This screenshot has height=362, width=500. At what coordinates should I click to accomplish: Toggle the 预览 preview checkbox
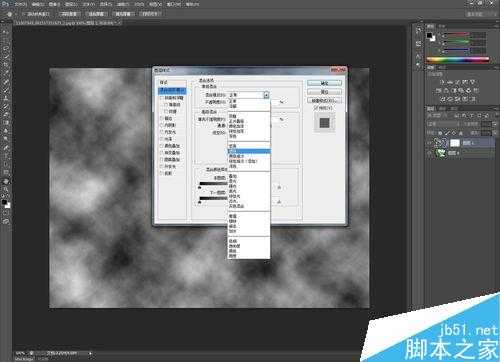click(316, 108)
